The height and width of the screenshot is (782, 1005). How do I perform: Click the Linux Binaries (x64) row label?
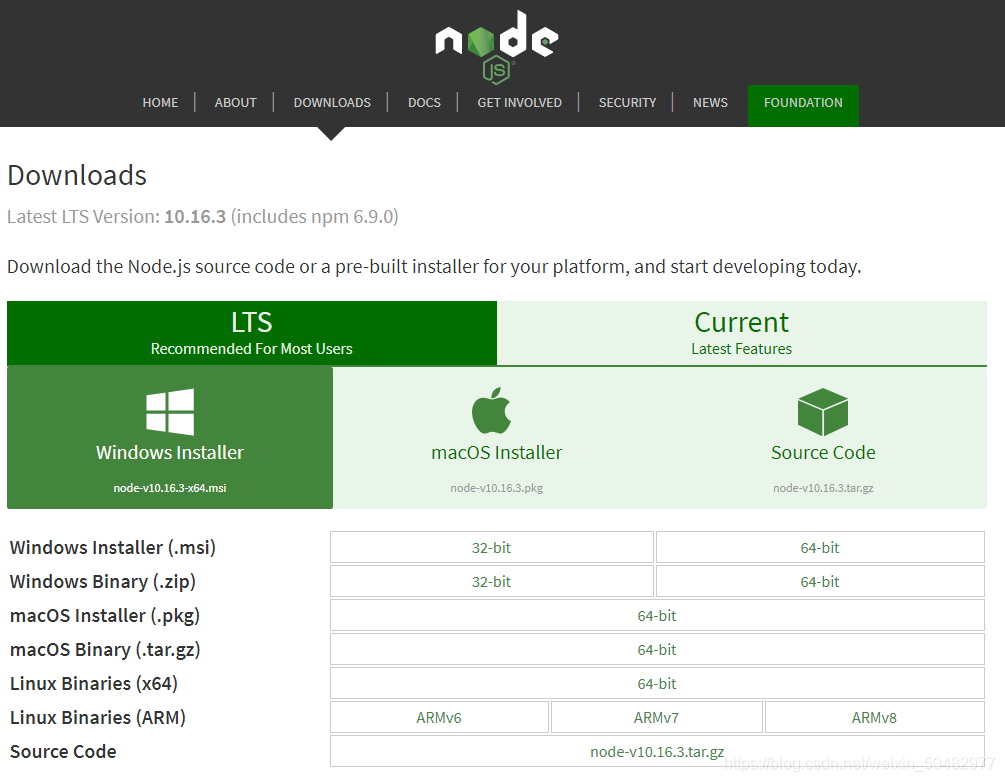click(94, 683)
